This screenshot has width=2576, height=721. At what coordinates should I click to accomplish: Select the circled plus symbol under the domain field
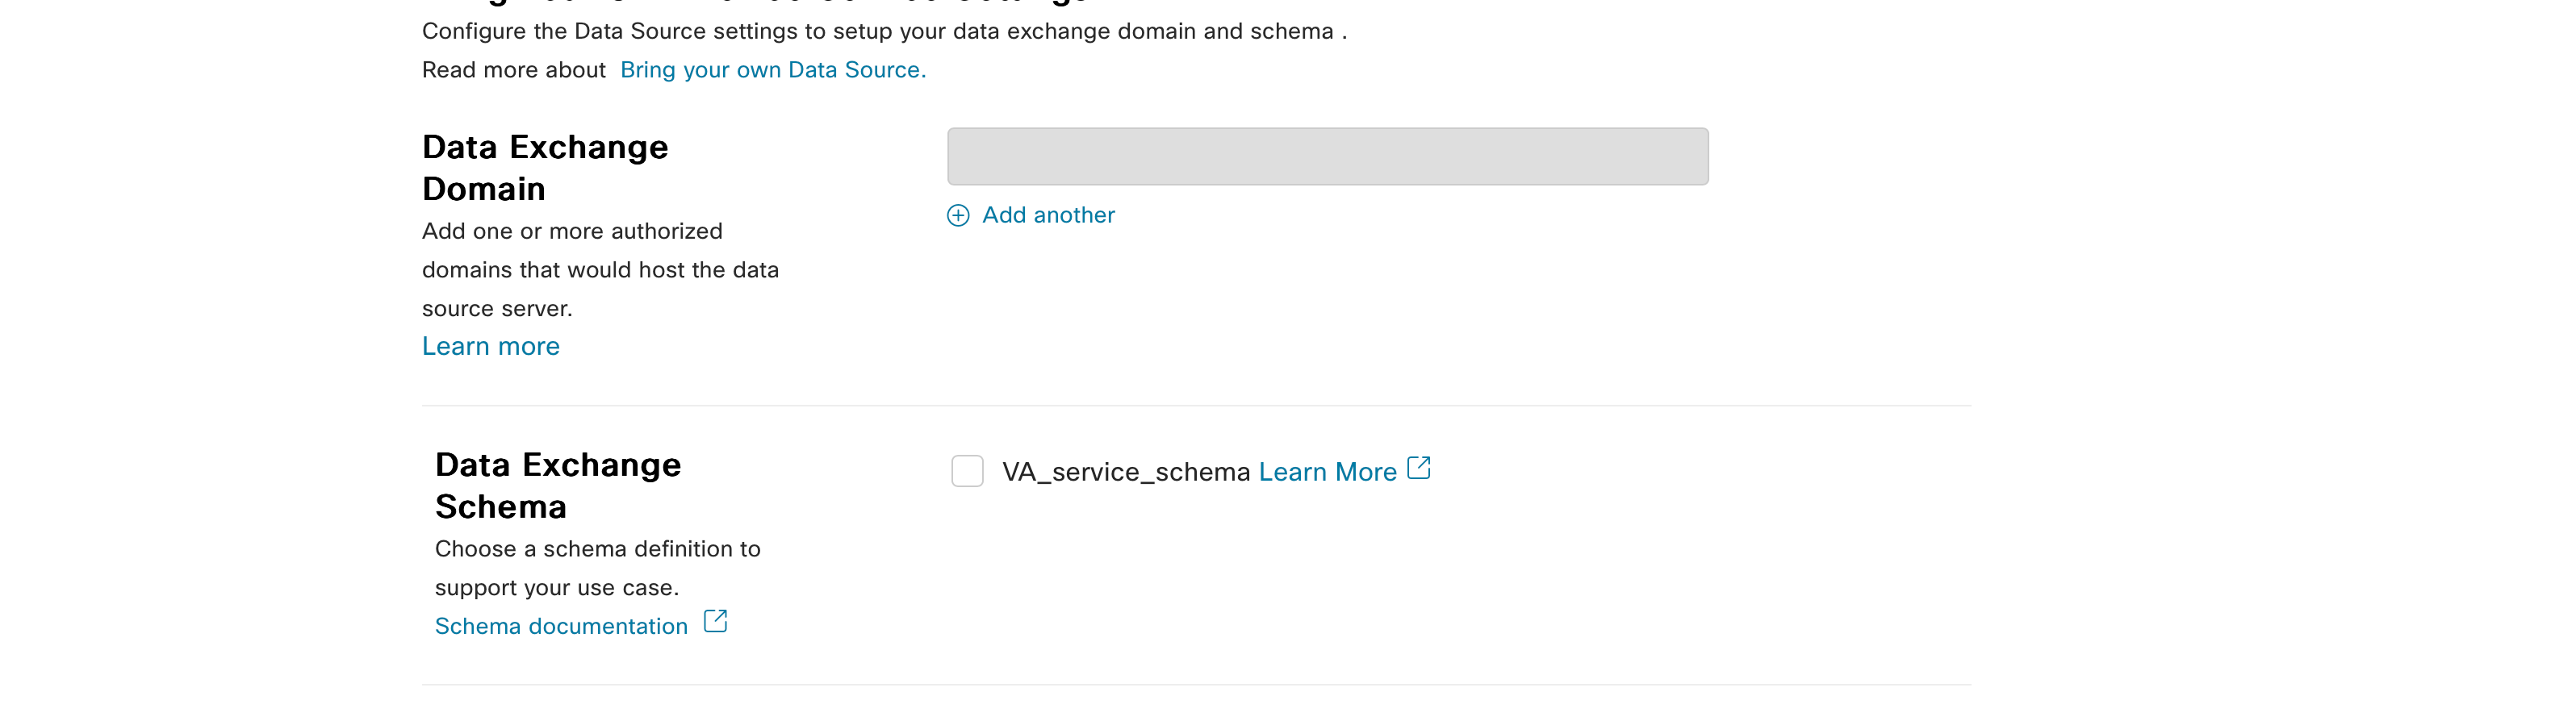point(960,215)
